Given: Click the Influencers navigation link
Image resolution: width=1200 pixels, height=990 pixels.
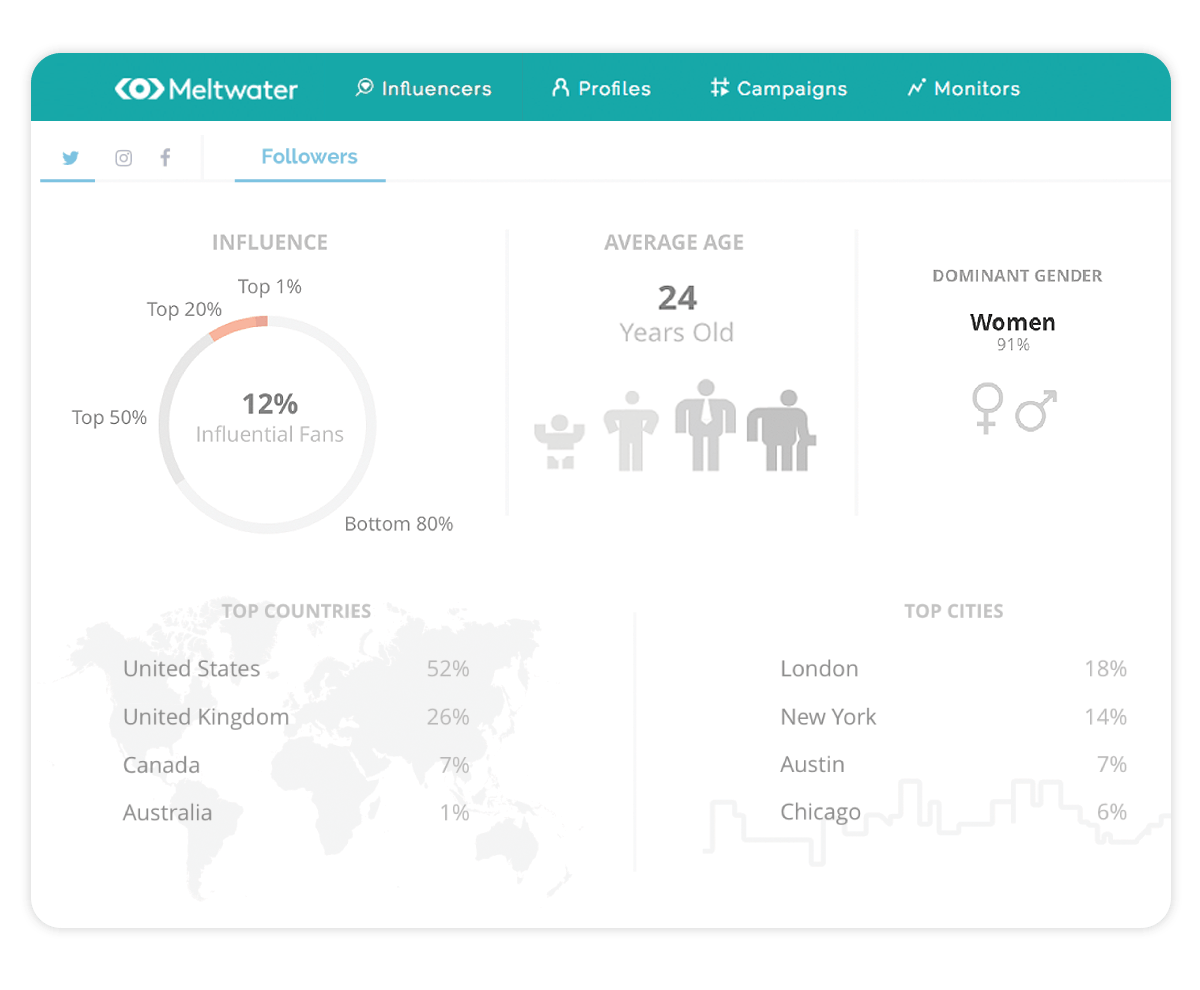Looking at the screenshot, I should point(436,88).
